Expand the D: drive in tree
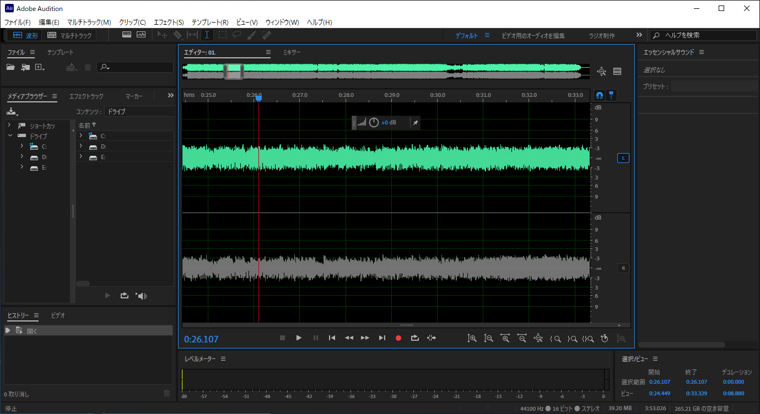Screen dimensions: 760x414 pos(22,157)
